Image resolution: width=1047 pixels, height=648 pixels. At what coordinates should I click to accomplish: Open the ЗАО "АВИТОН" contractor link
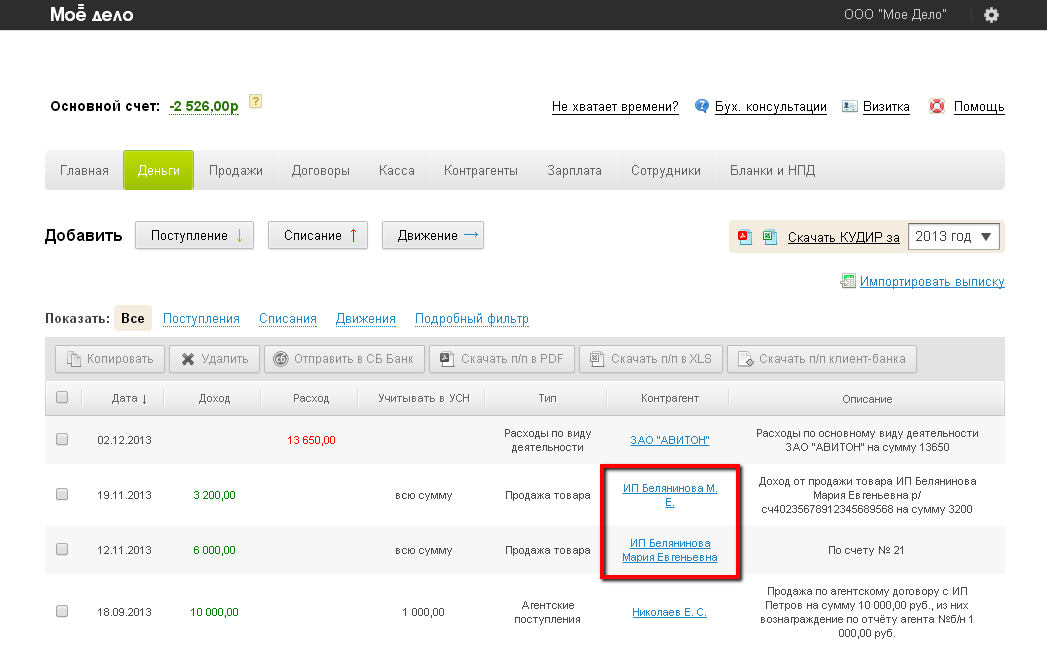[x=669, y=440]
